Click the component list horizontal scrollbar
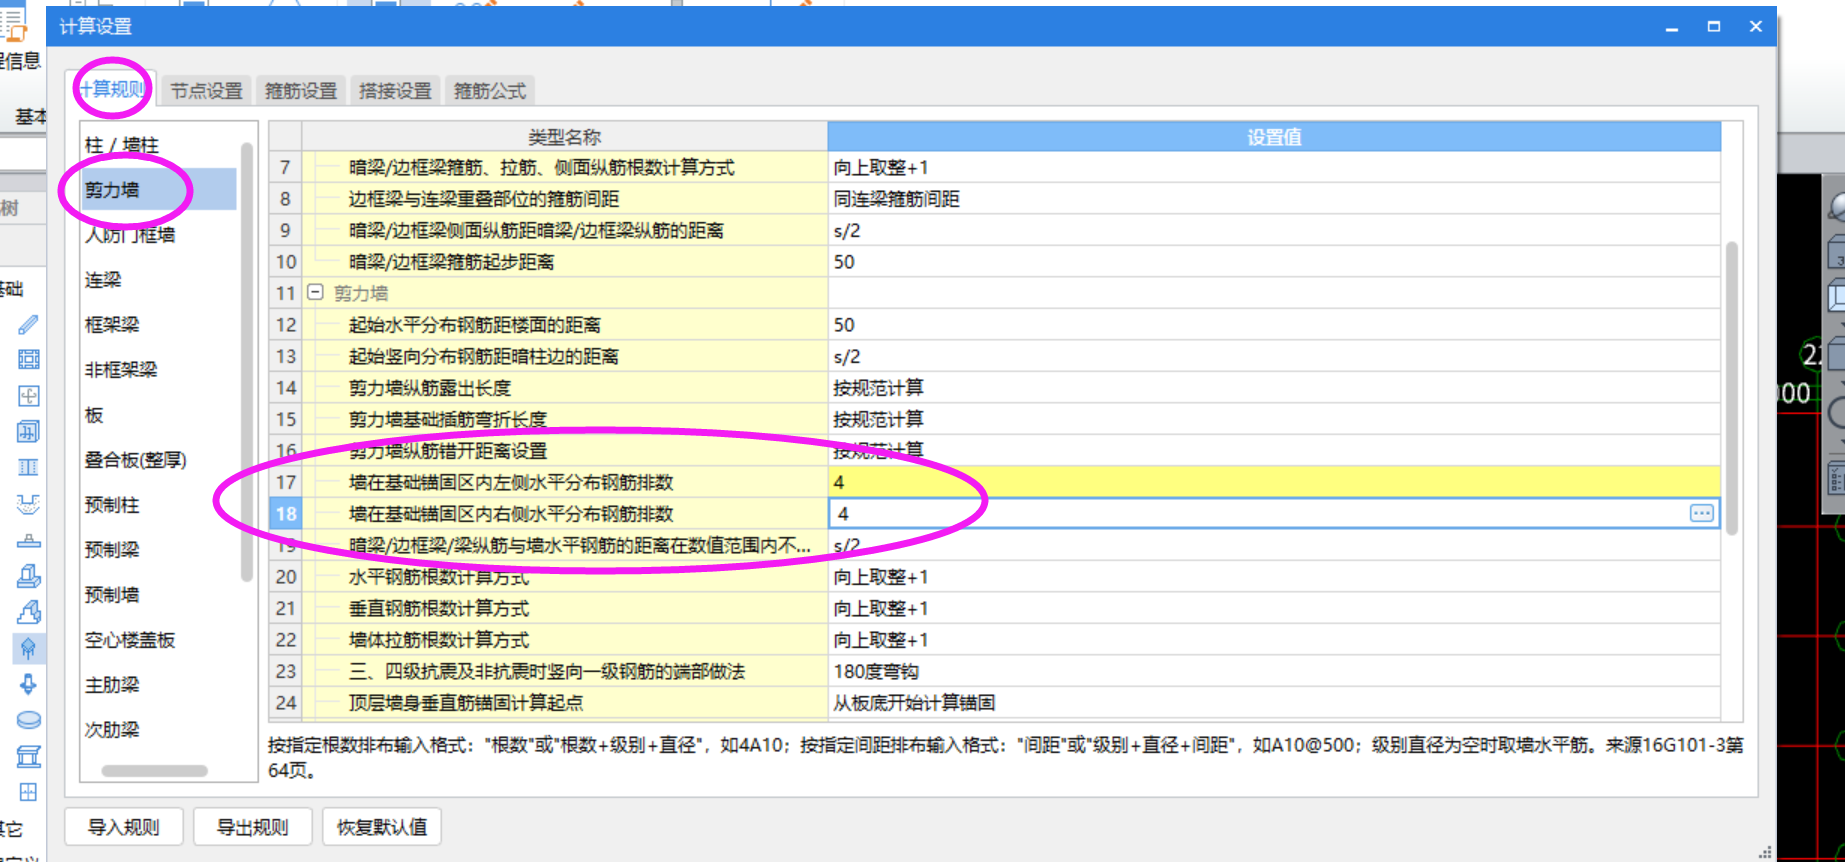1845x862 pixels. point(154,771)
